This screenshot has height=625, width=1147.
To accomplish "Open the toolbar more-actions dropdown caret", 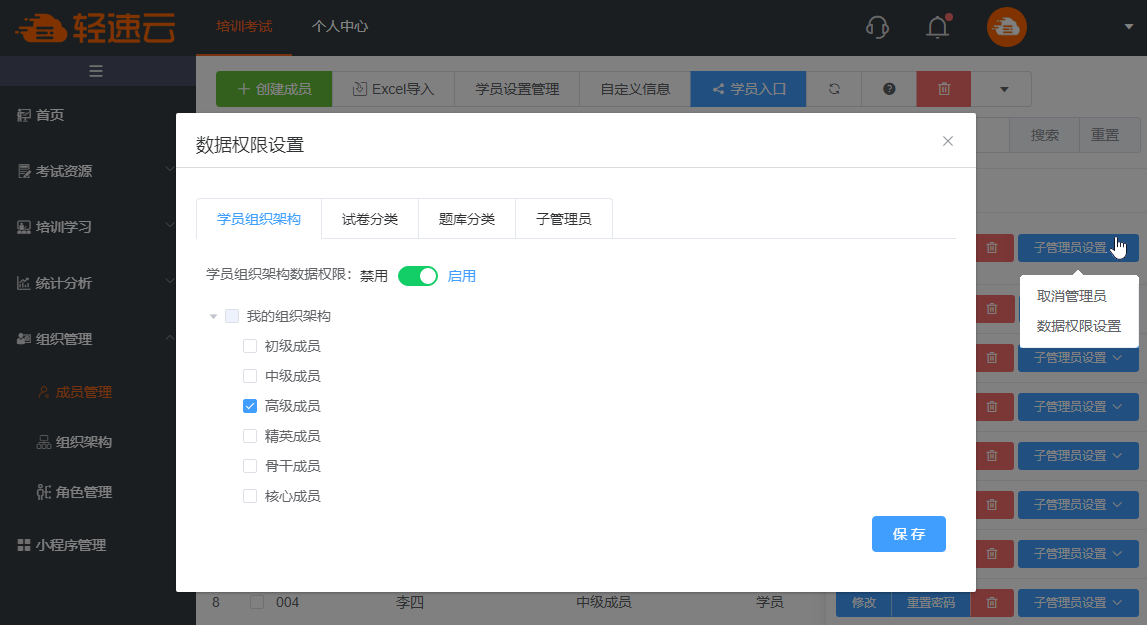I will click(x=1002, y=89).
